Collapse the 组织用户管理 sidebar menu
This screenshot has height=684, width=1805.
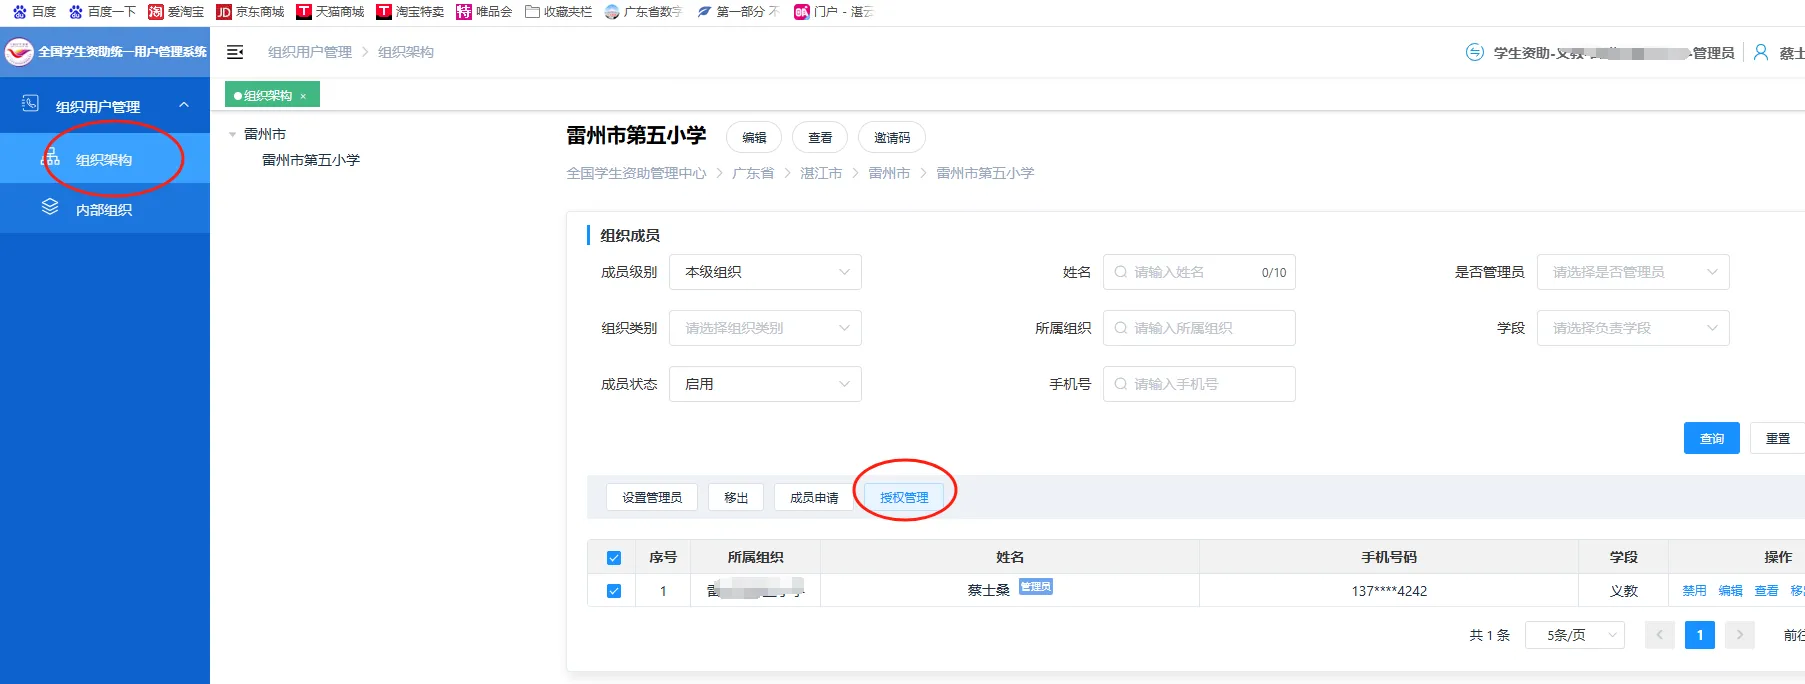tap(184, 105)
